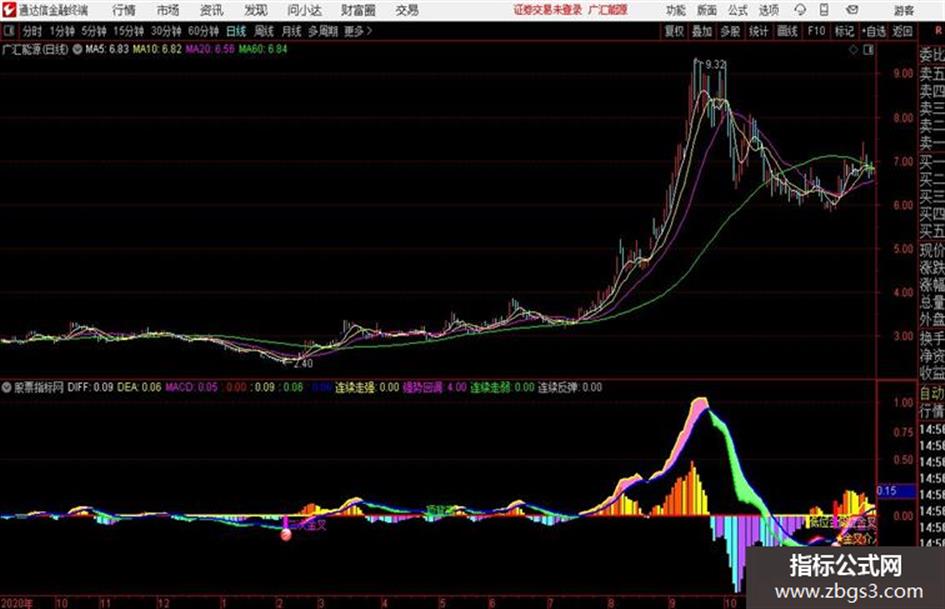
Task: Click the 多股 multi-stock toolbar button
Action: click(x=730, y=31)
